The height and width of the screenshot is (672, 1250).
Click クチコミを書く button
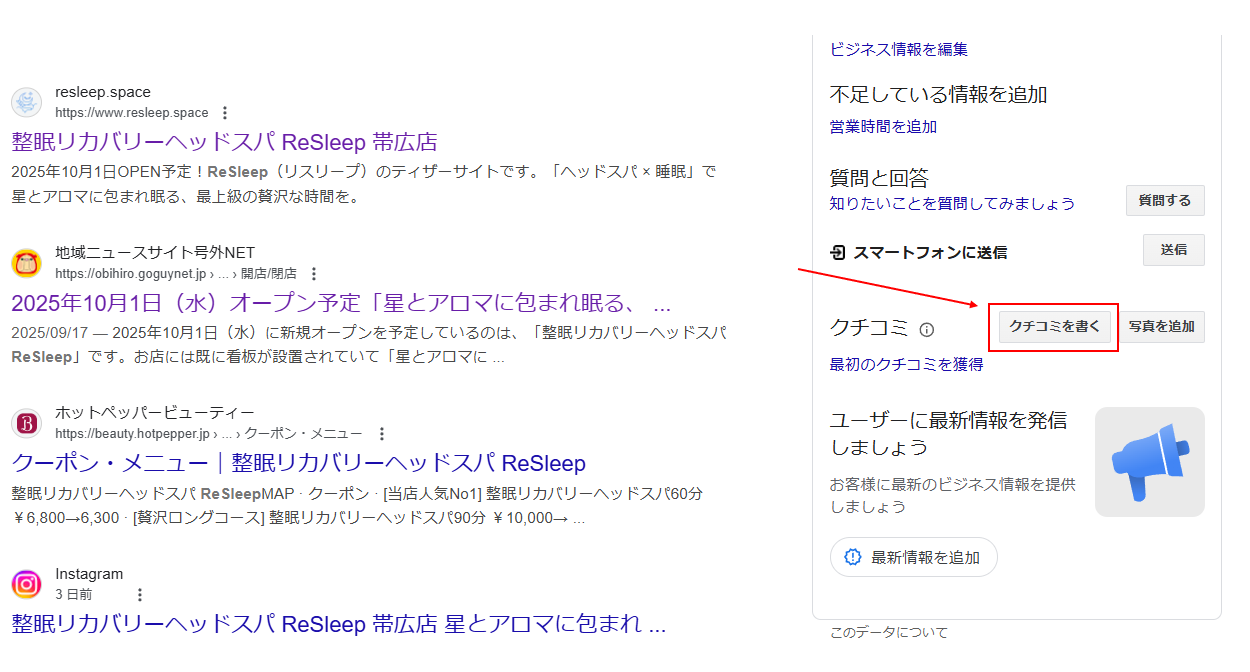coord(1054,327)
